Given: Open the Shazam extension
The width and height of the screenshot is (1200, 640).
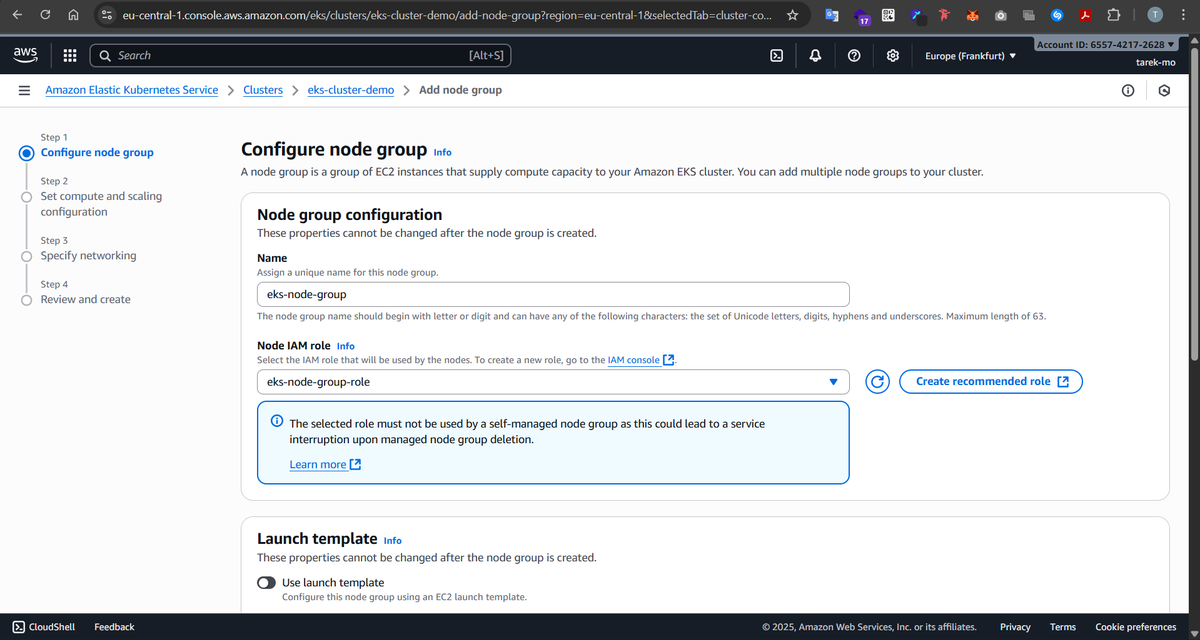Looking at the screenshot, I should 1058,15.
